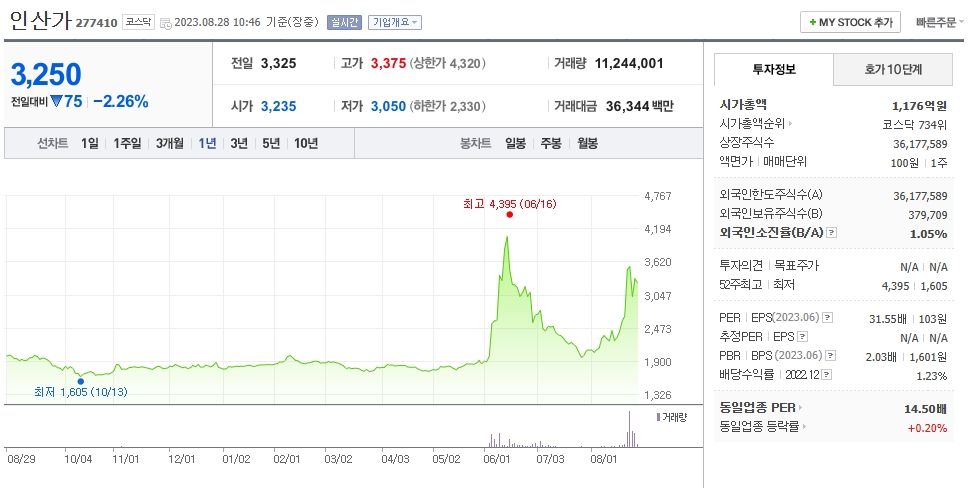Click the 코스닥 734위 ranking value
Viewport: 975px width, 488px height.
(x=915, y=125)
